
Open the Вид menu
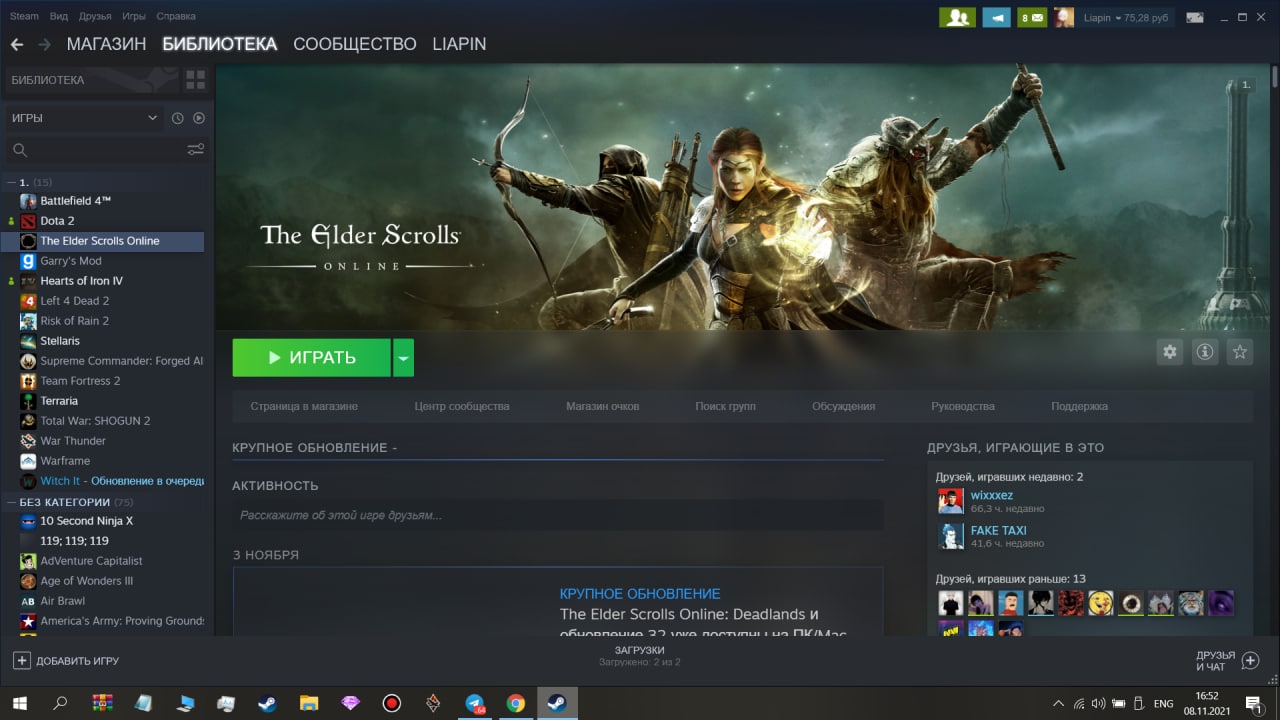coord(59,16)
